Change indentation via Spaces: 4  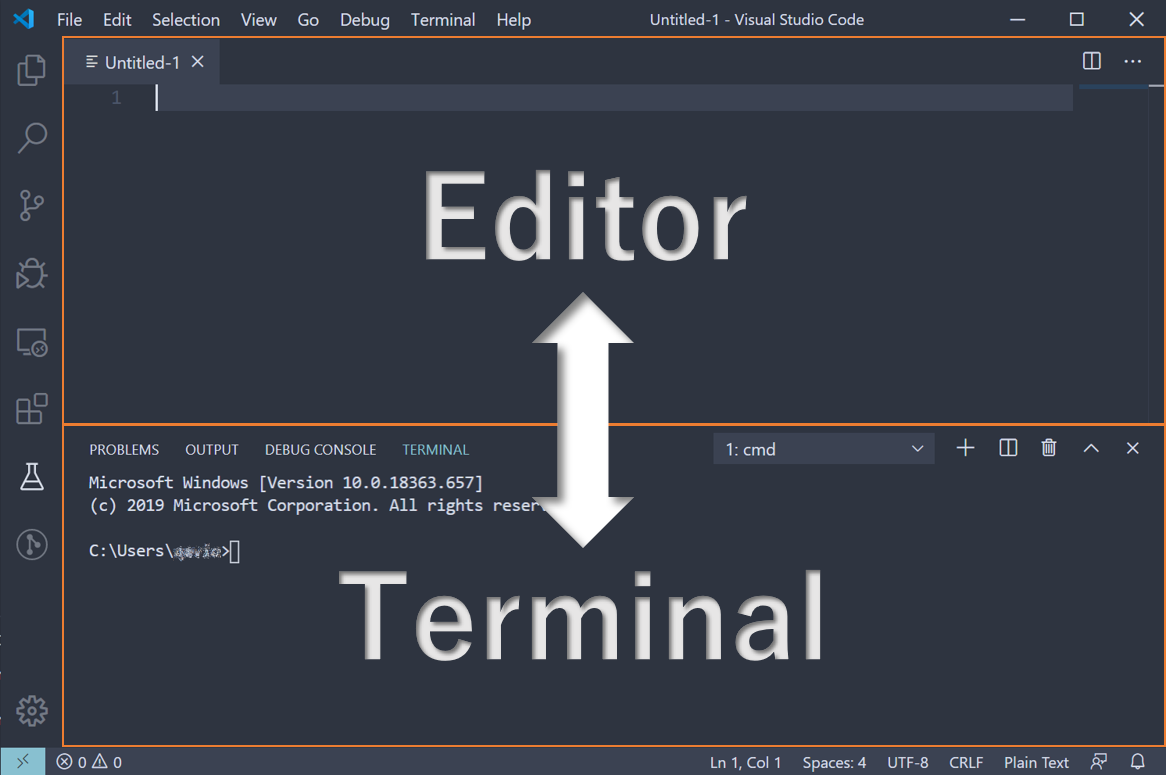point(834,762)
